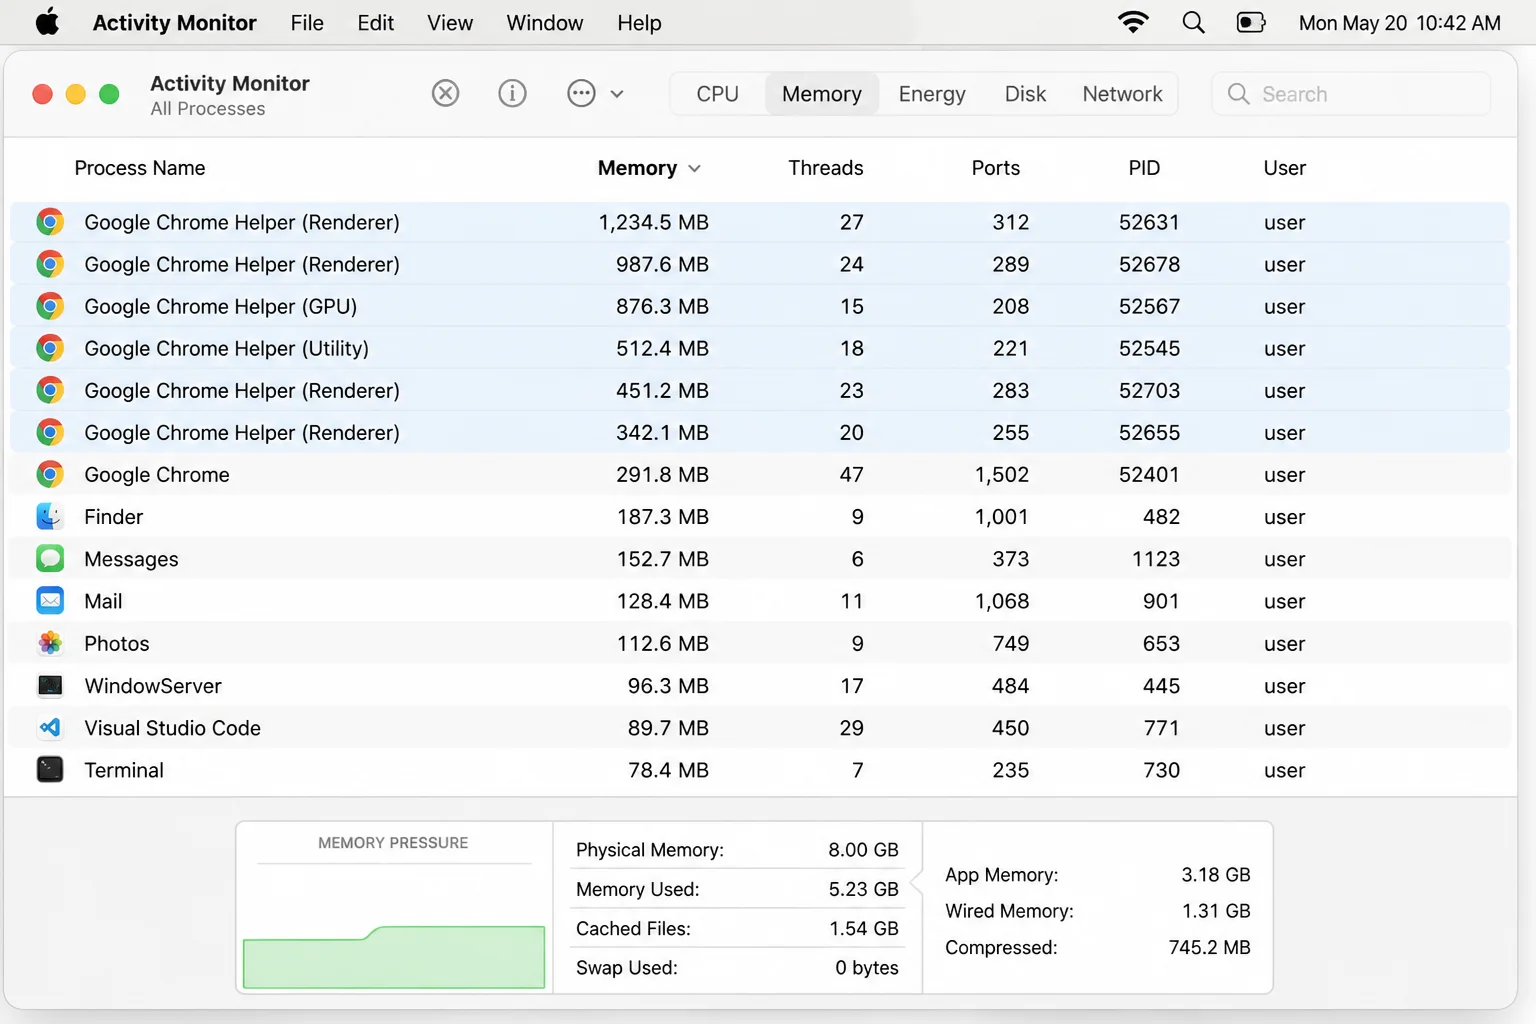
Task: Click the Chrome icon for PID 52631 row
Action: [50, 222]
